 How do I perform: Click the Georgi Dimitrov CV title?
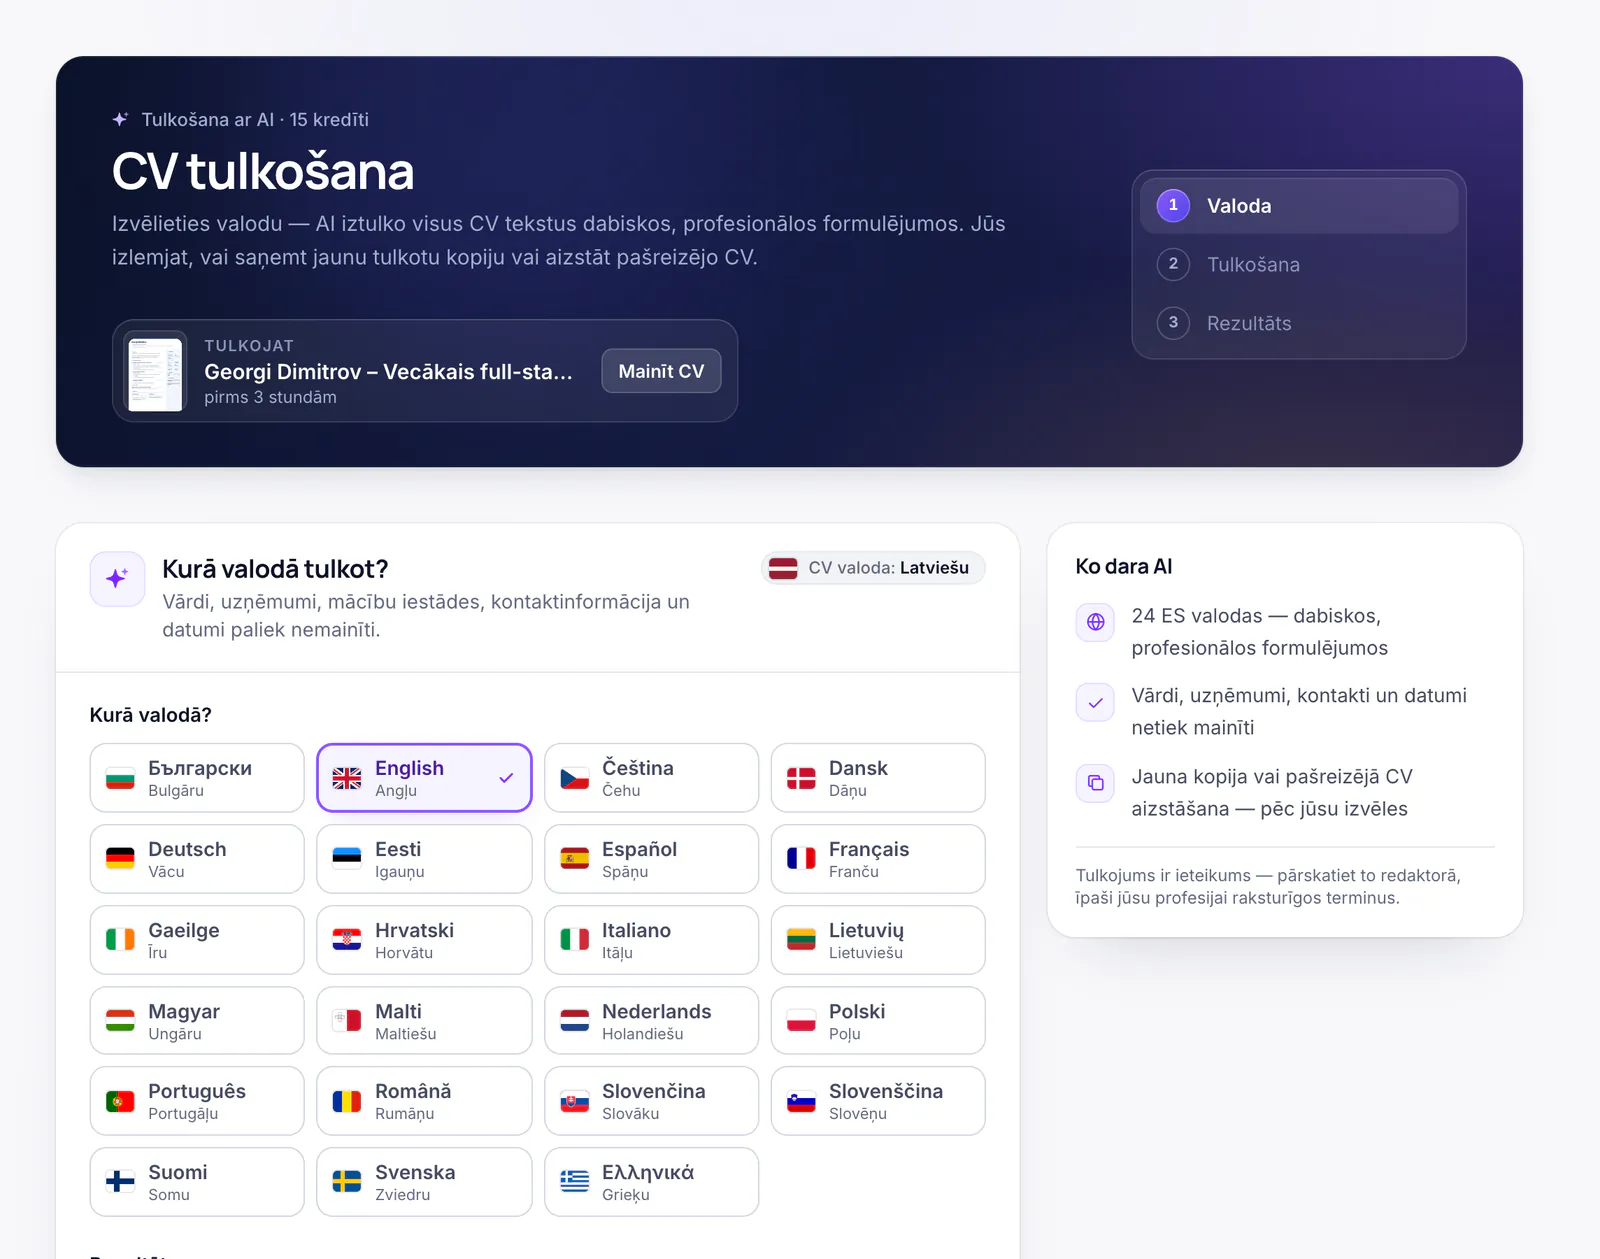point(388,372)
